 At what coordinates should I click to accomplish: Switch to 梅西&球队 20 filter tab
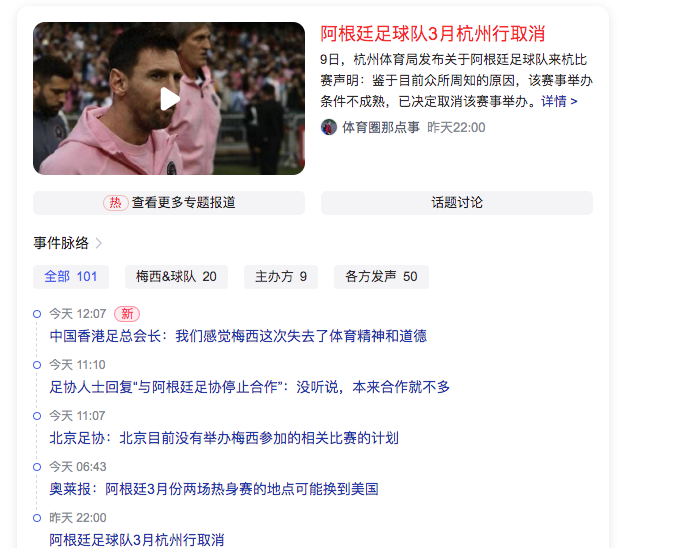(176, 277)
